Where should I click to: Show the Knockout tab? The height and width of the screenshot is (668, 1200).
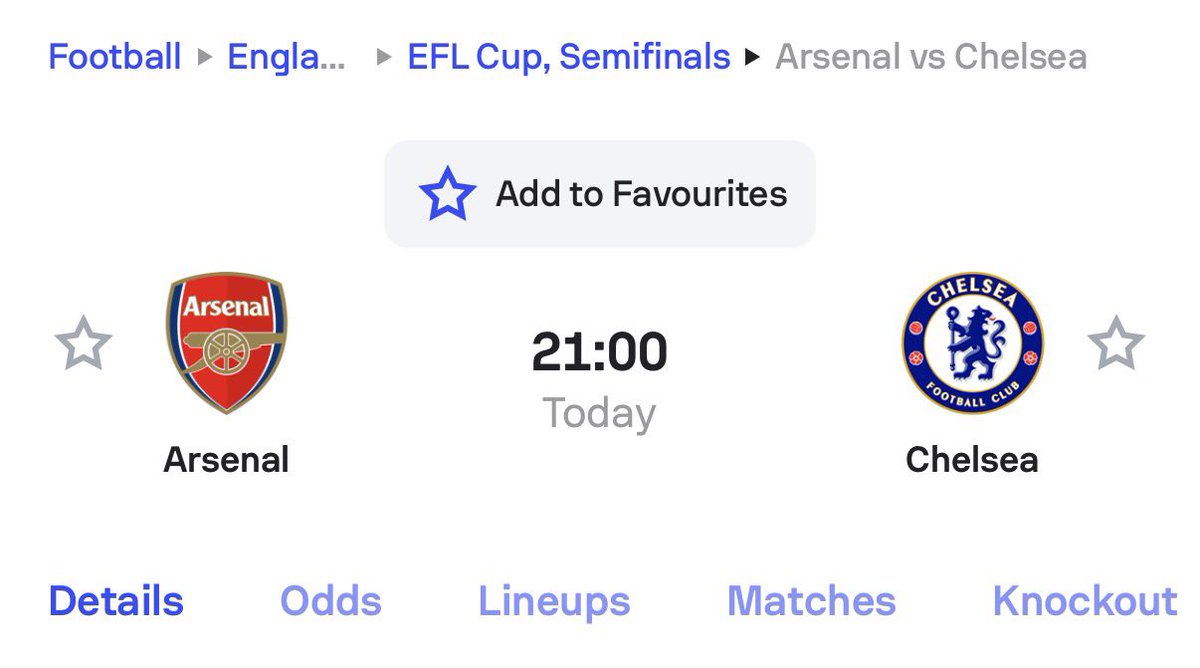coord(1085,601)
